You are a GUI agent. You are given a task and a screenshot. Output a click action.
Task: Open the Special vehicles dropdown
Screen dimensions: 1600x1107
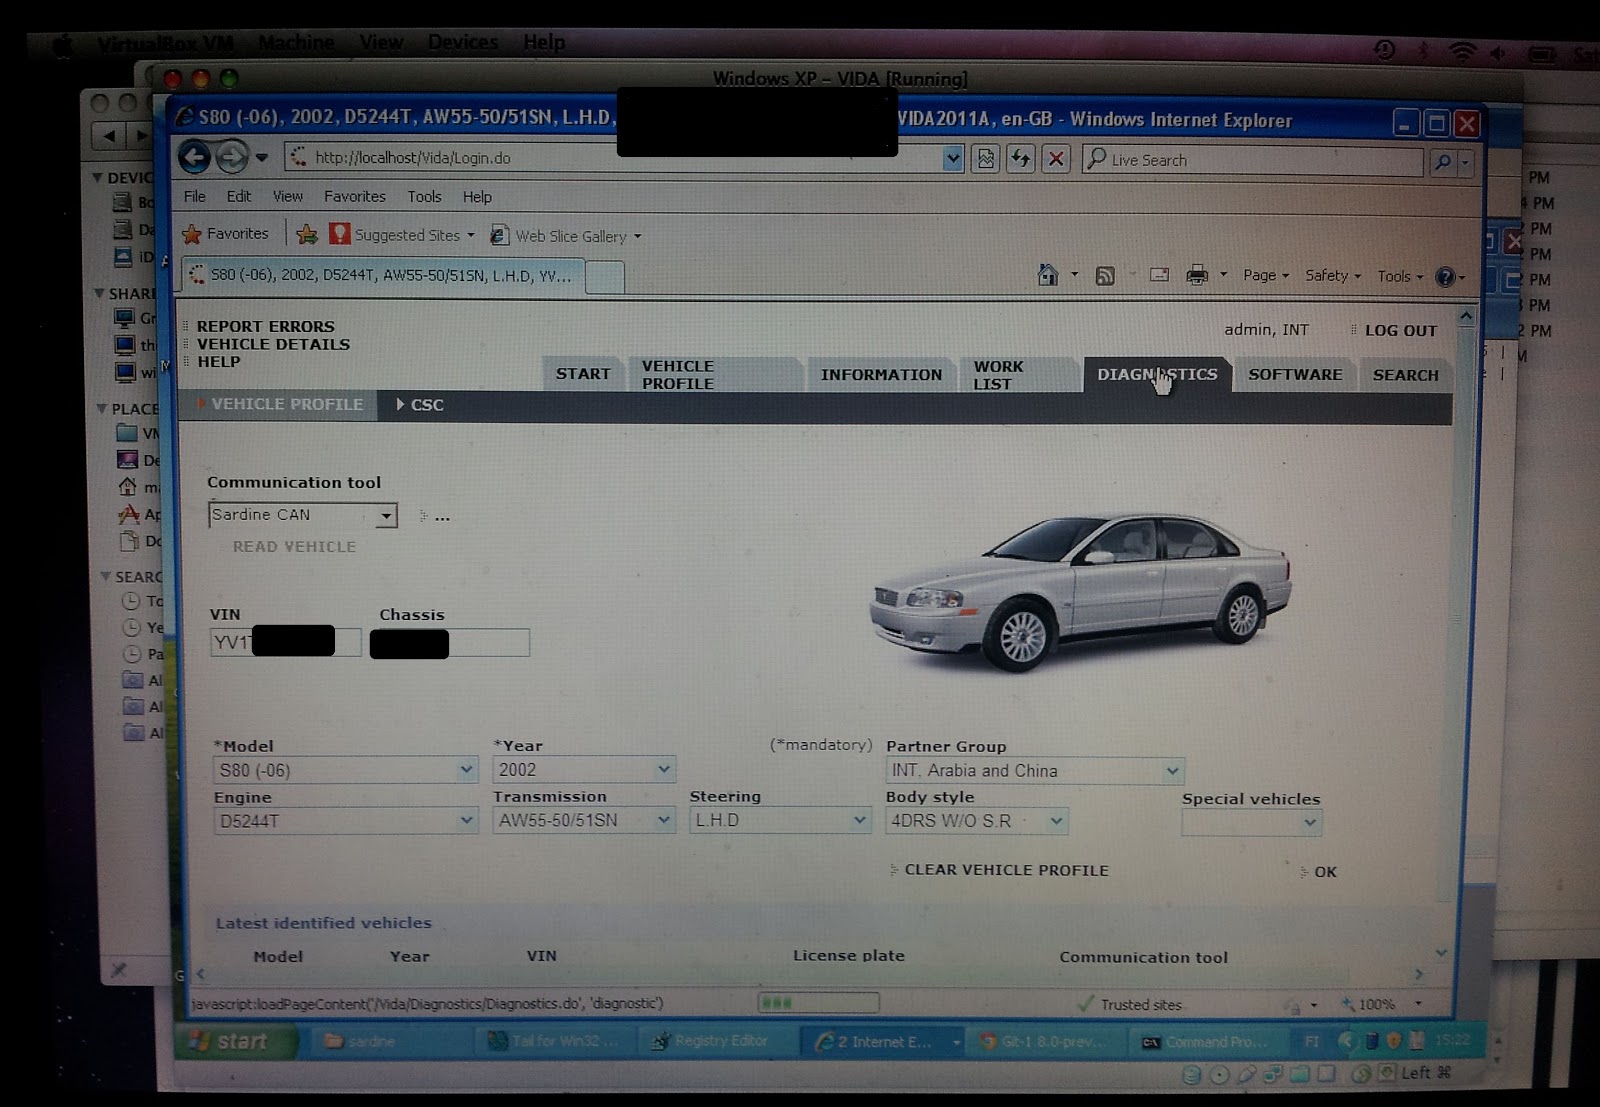pyautogui.click(x=1252, y=823)
